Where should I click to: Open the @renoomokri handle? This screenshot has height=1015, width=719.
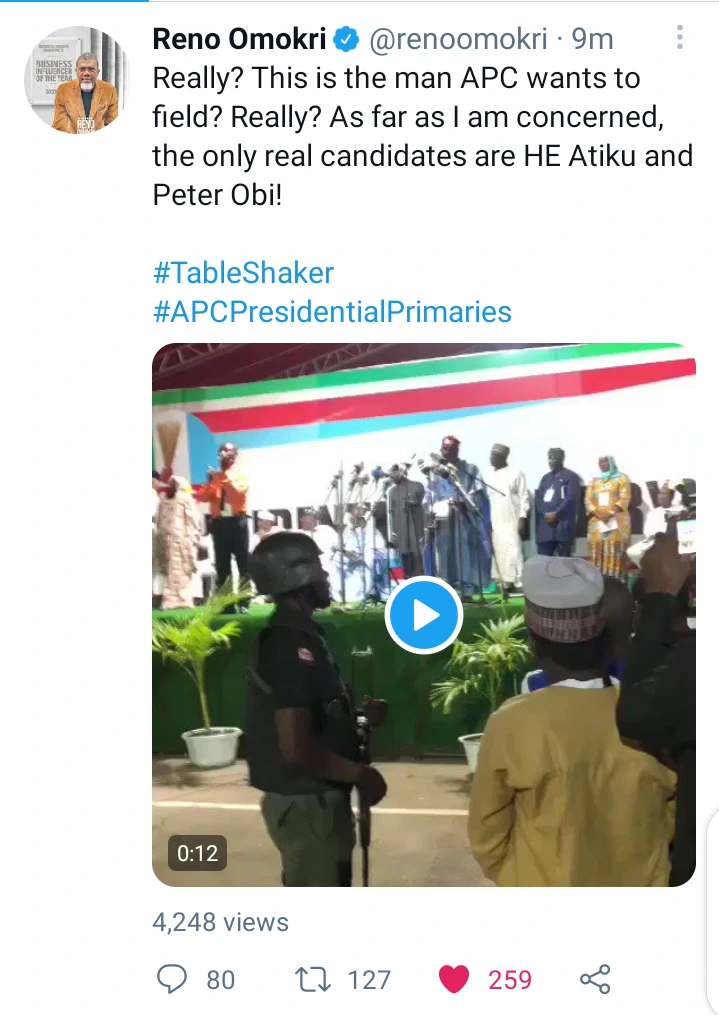pyautogui.click(x=459, y=40)
